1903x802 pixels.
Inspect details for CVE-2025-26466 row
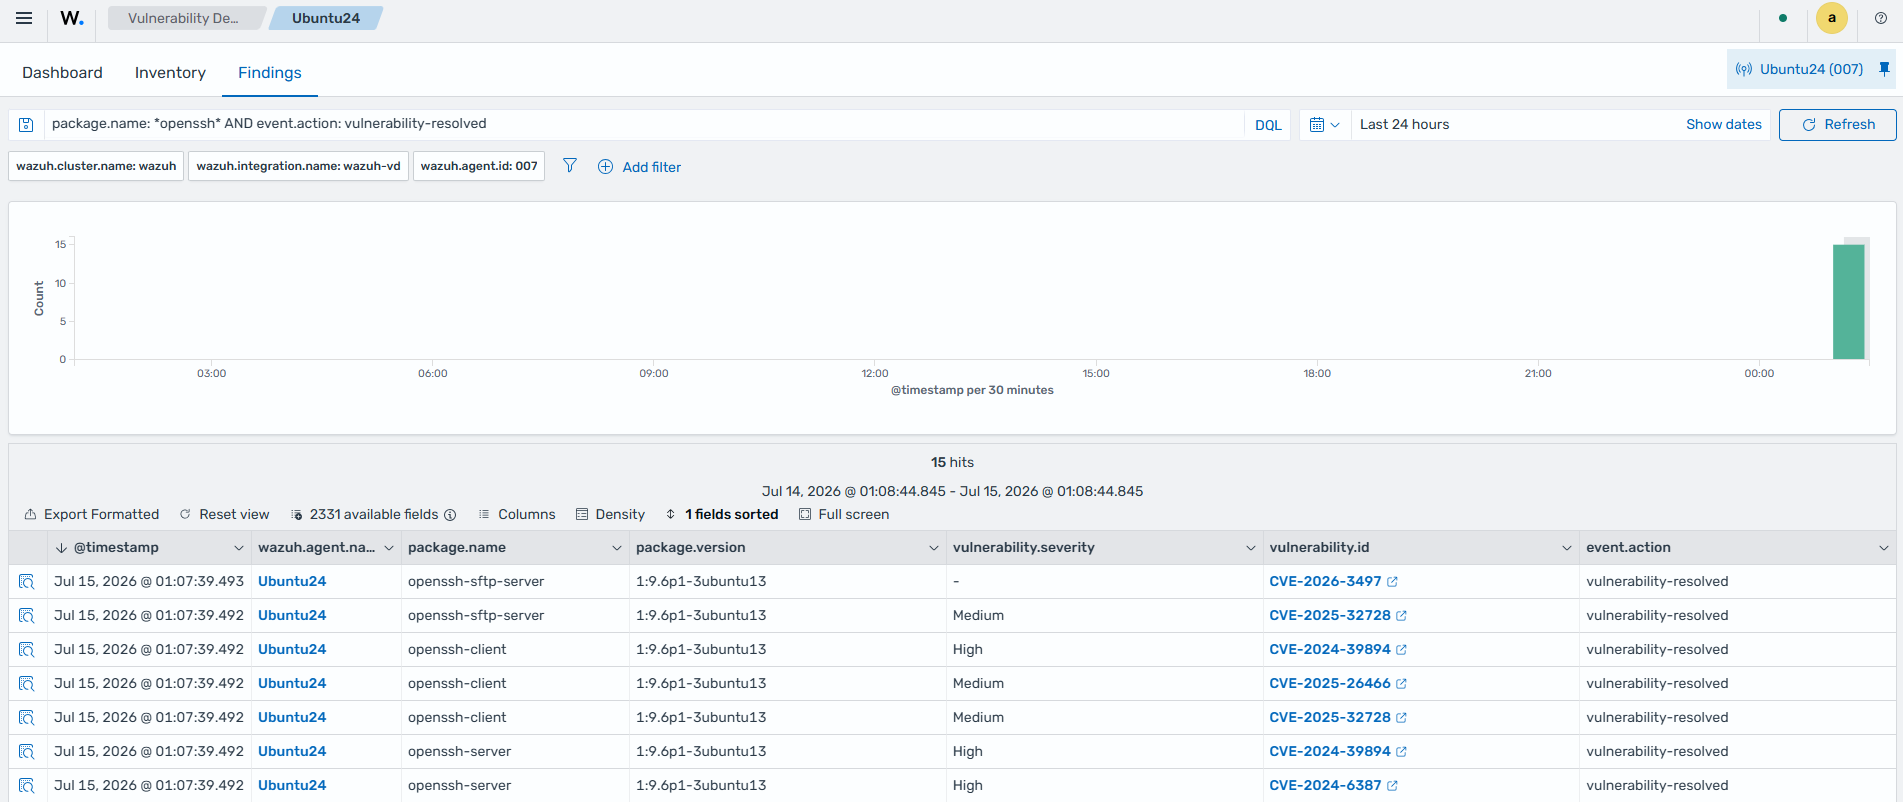coord(27,684)
